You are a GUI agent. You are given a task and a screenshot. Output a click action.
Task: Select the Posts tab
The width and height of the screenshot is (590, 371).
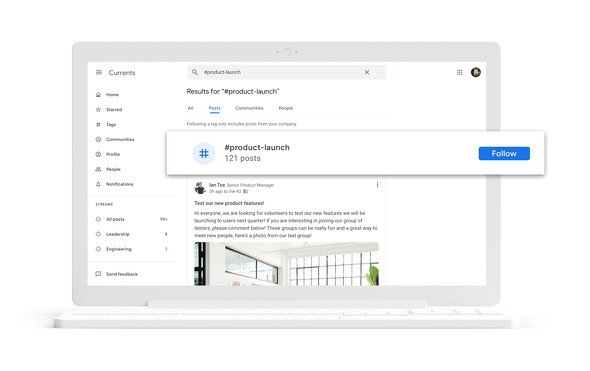pos(214,108)
